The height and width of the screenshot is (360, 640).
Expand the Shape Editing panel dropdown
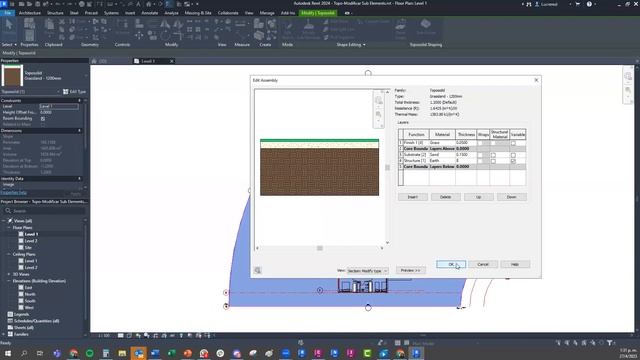pos(351,44)
